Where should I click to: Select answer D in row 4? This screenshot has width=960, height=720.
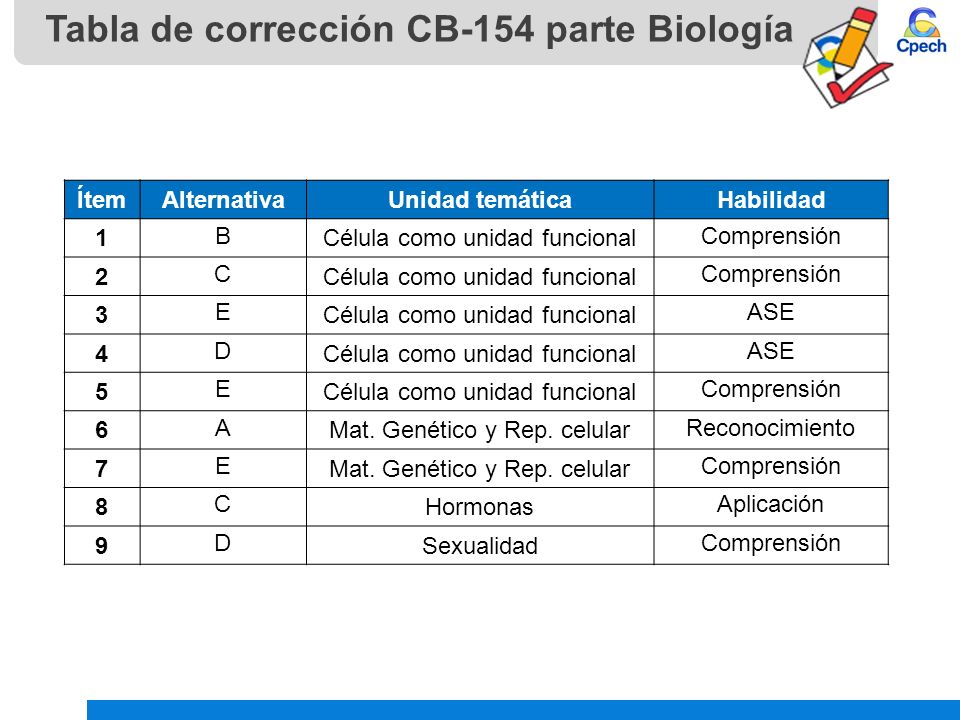[x=223, y=353]
